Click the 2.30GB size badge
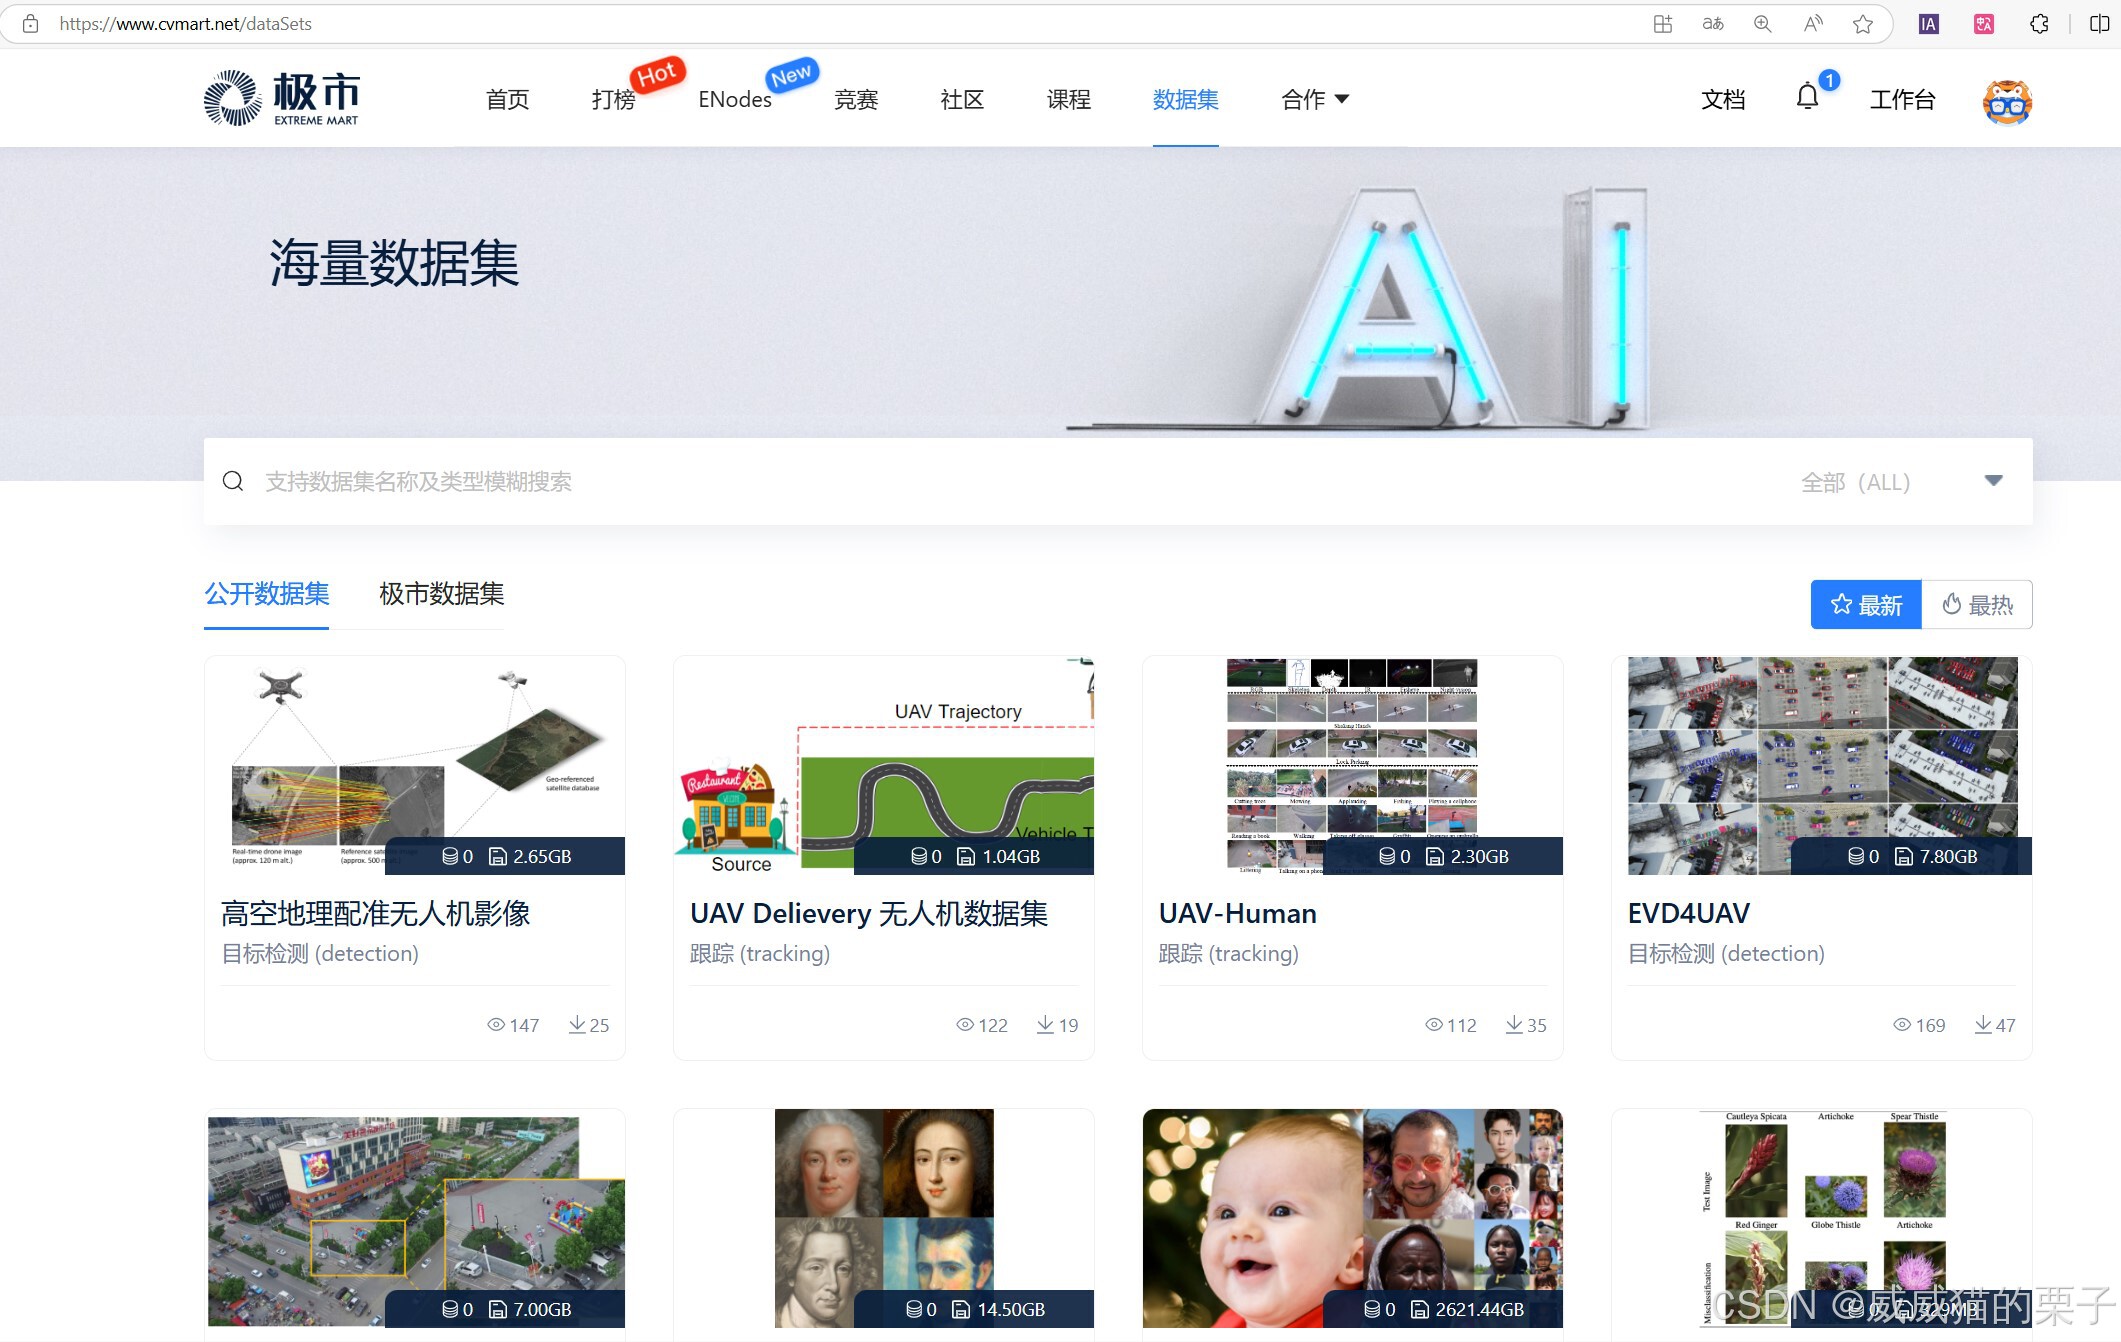2121x1342 pixels. tap(1468, 856)
